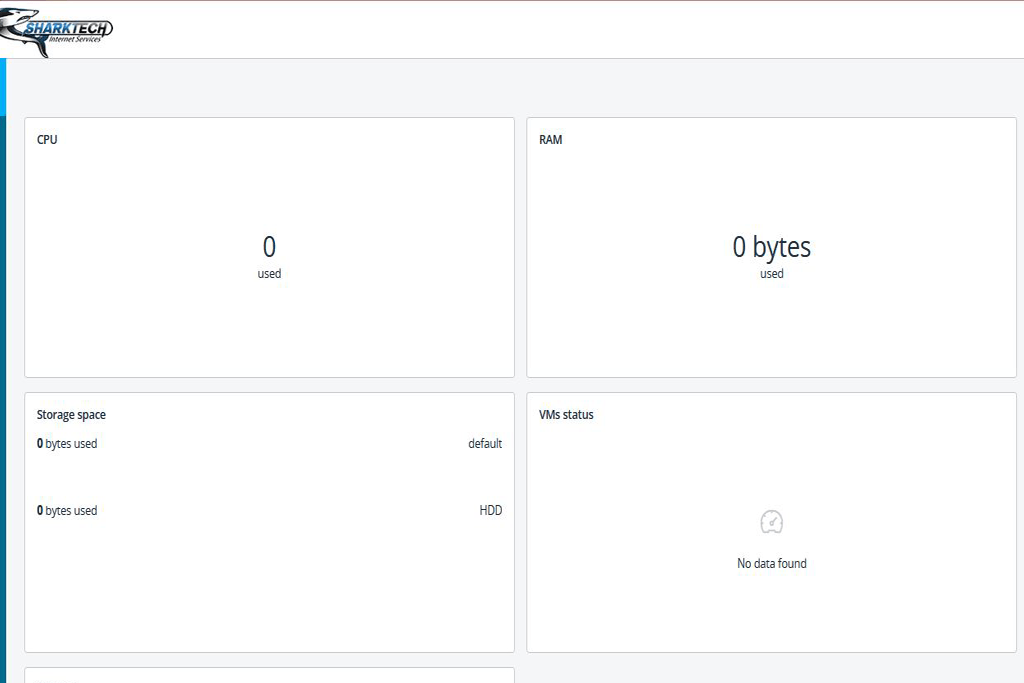Click the RAM card title
1024x683 pixels.
tap(550, 140)
